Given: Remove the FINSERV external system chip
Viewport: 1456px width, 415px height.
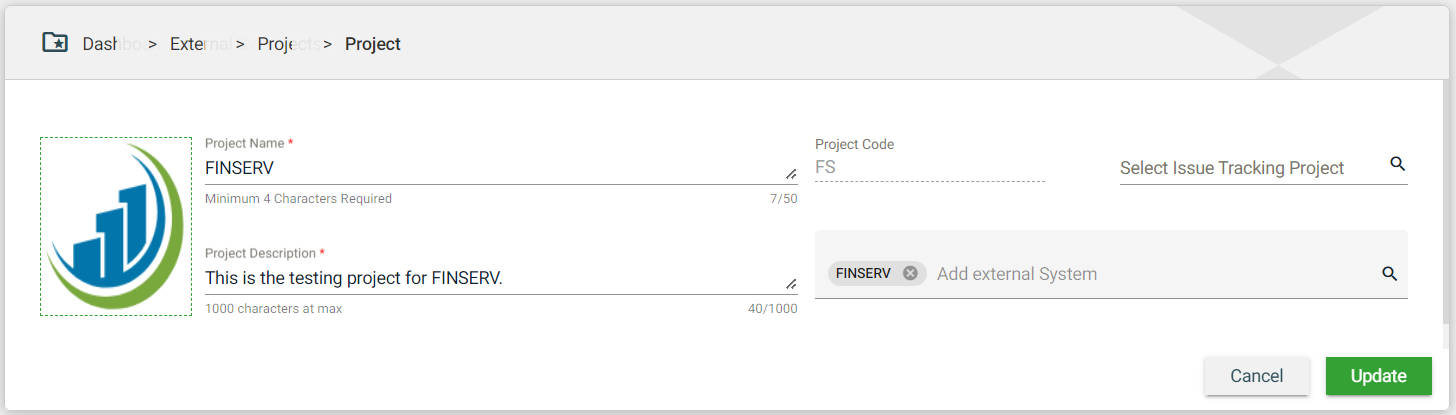Looking at the screenshot, I should (x=910, y=273).
